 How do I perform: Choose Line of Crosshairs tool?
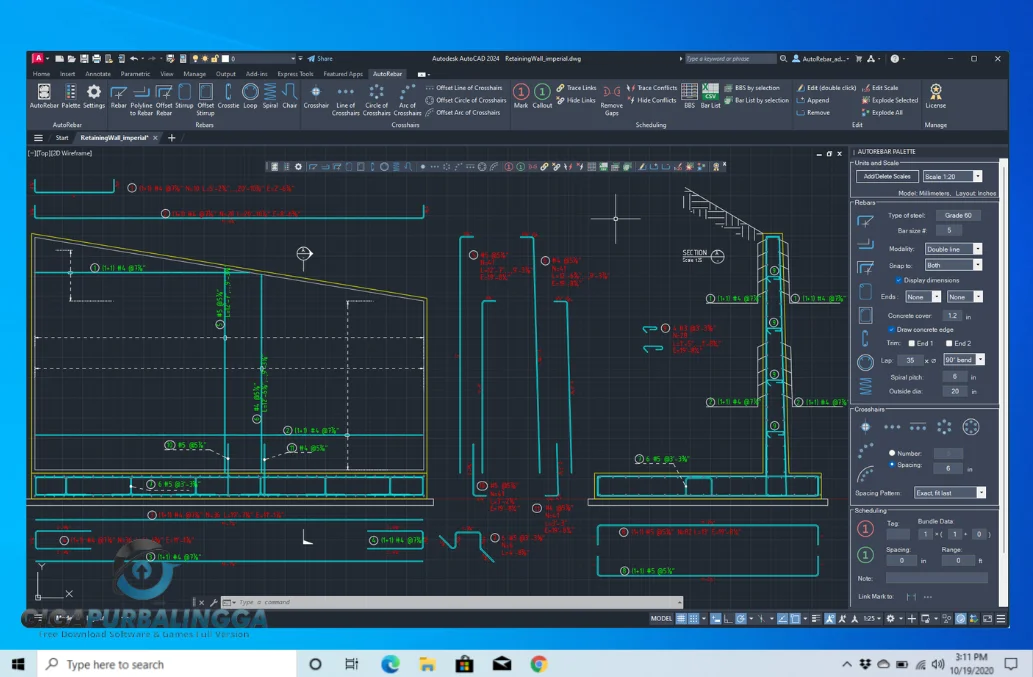(345, 100)
